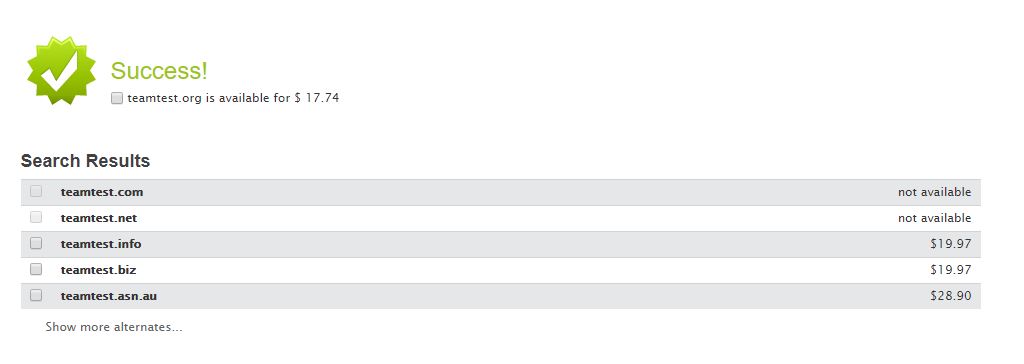Select the teamtest.com row checkbox
This screenshot has width=1024, height=364.
pos(36,191)
